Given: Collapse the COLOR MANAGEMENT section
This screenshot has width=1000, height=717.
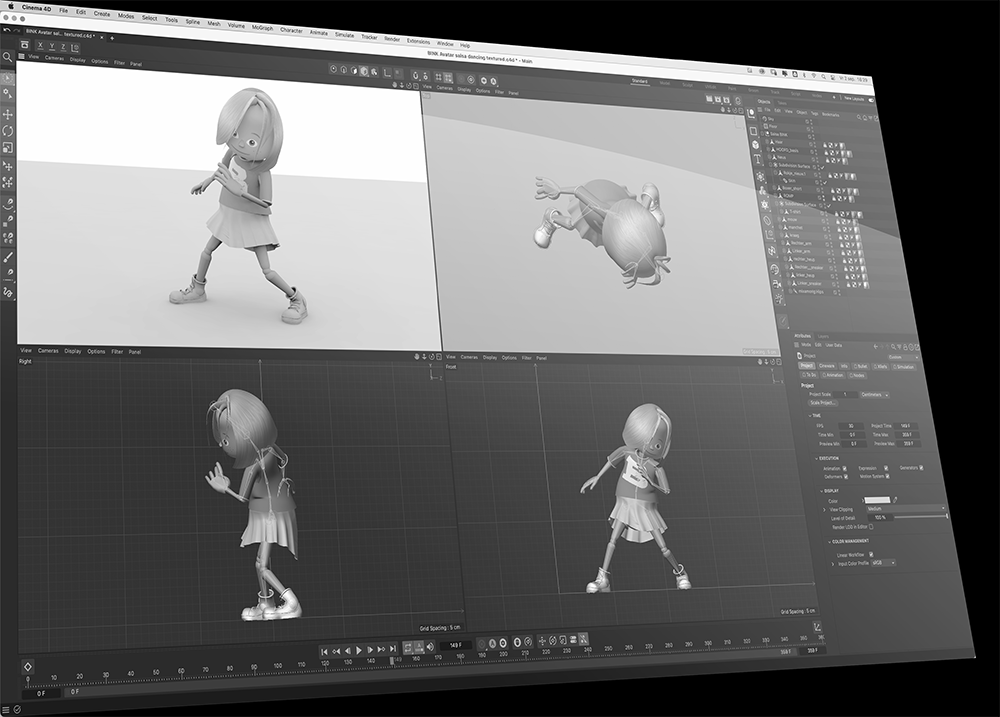Looking at the screenshot, I should point(829,541).
